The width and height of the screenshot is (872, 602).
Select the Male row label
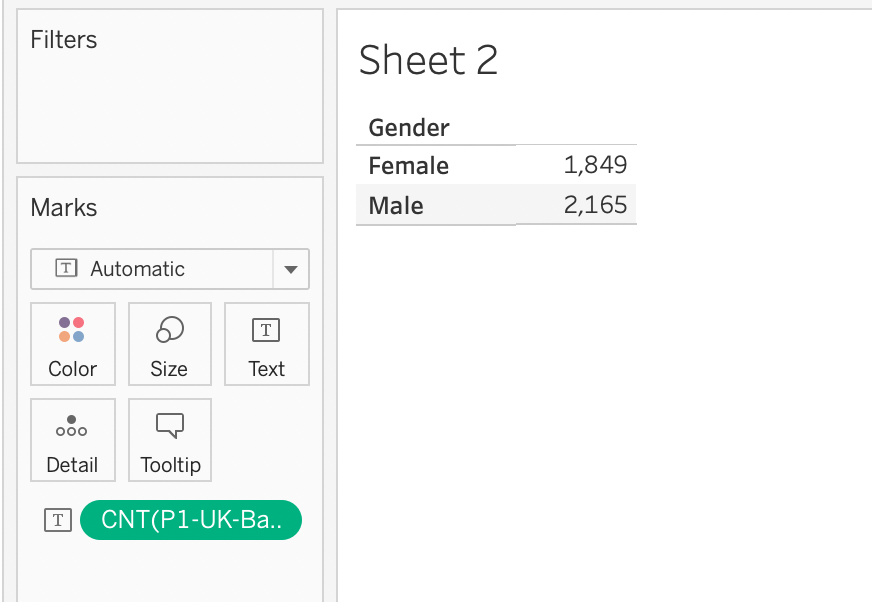click(396, 206)
